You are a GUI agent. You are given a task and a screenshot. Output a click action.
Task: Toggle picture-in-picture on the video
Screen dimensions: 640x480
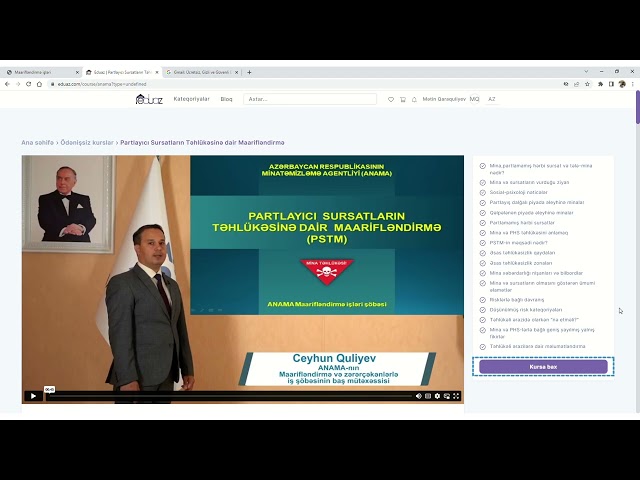click(x=447, y=396)
